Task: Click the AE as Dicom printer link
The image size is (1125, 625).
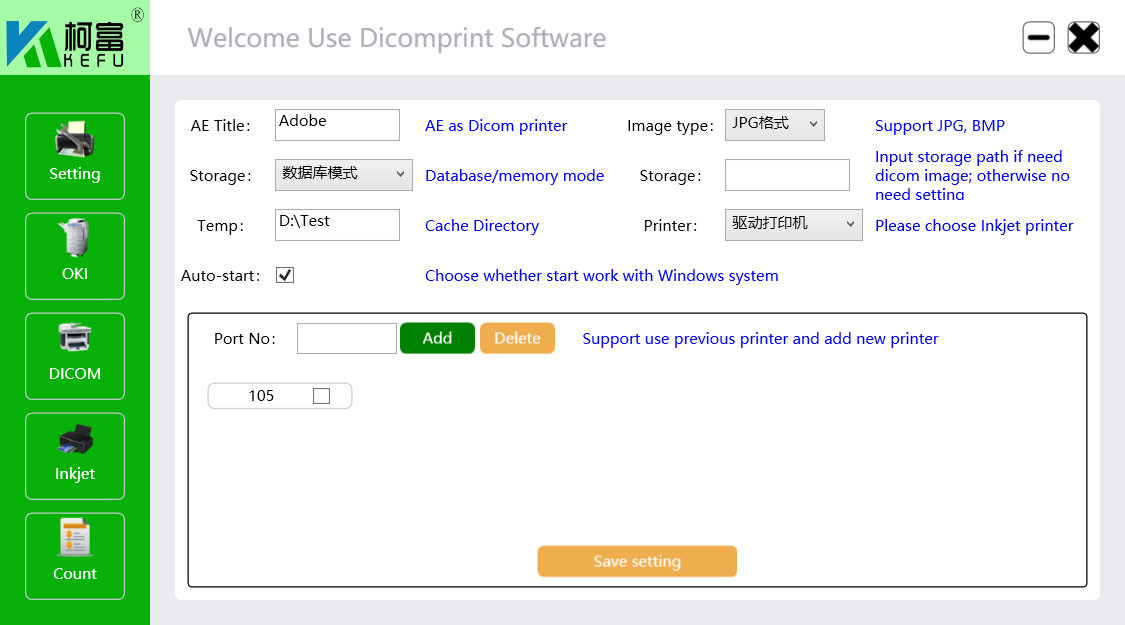Action: [x=495, y=125]
